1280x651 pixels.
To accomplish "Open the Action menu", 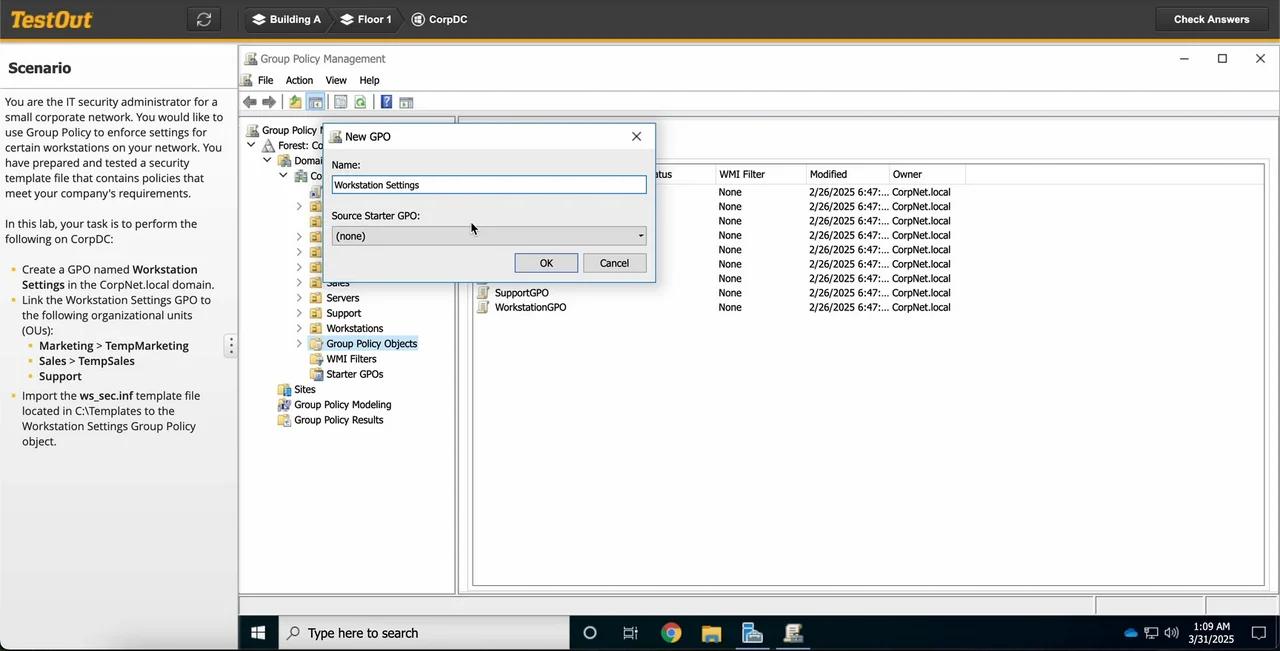I will (x=298, y=80).
